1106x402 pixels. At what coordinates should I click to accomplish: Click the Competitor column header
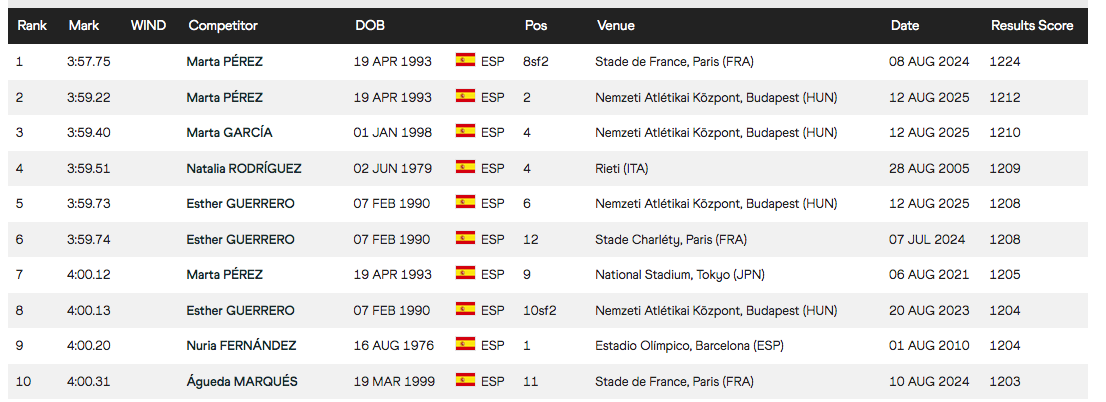click(223, 25)
